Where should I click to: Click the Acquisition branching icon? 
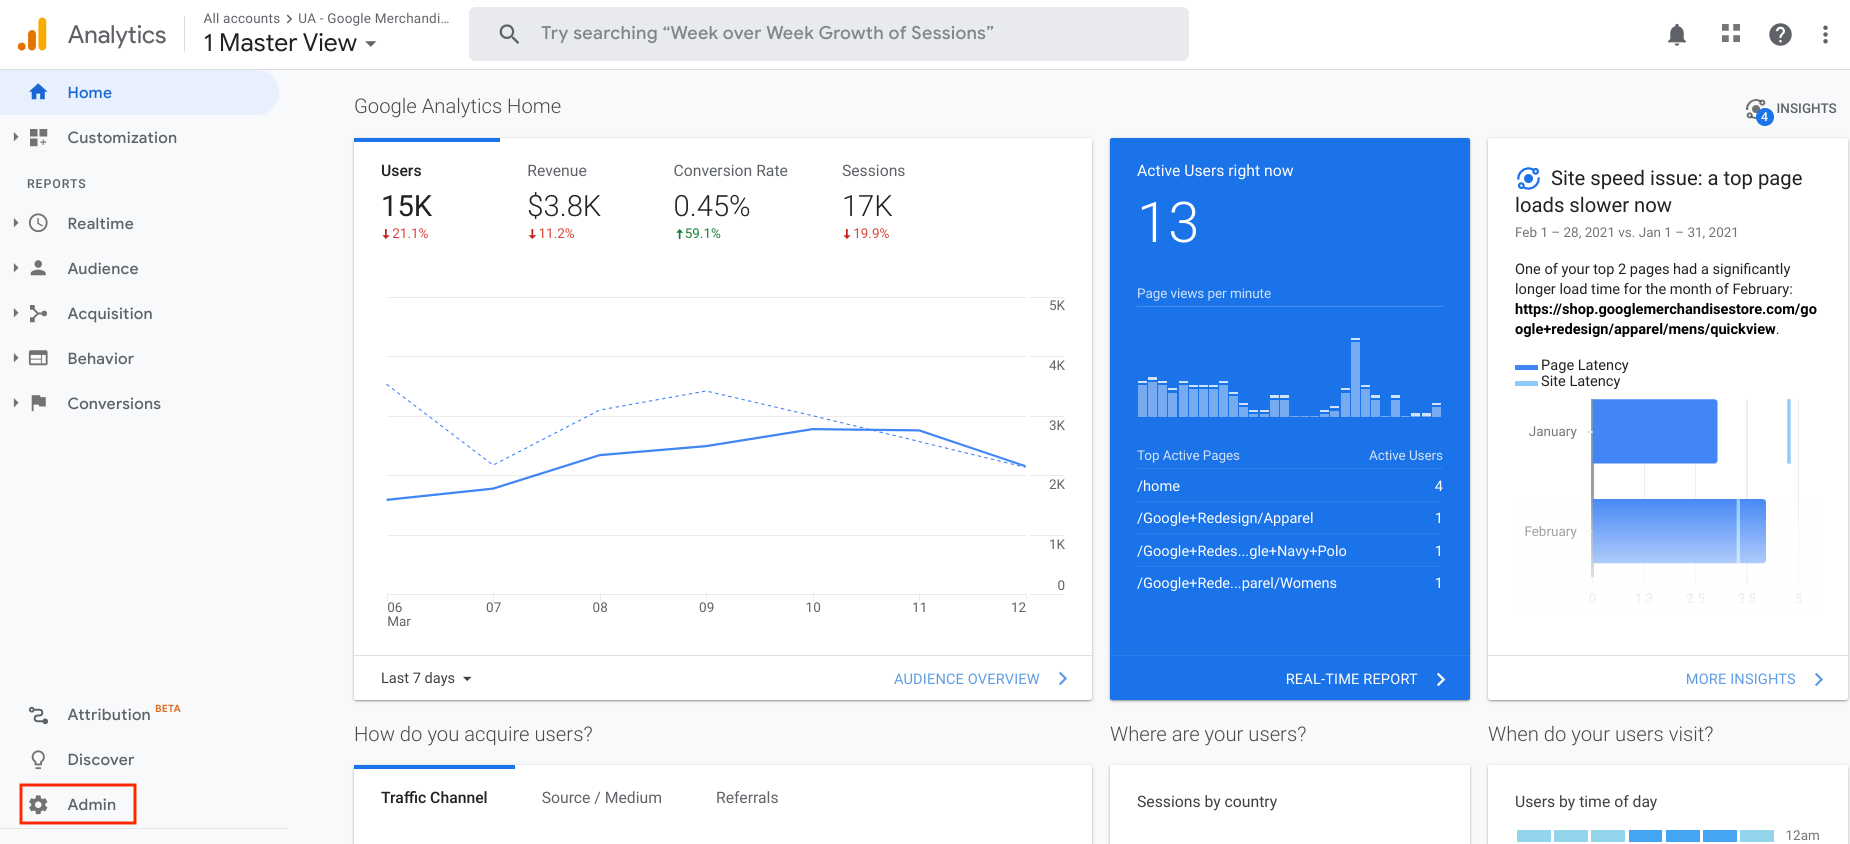click(x=38, y=313)
